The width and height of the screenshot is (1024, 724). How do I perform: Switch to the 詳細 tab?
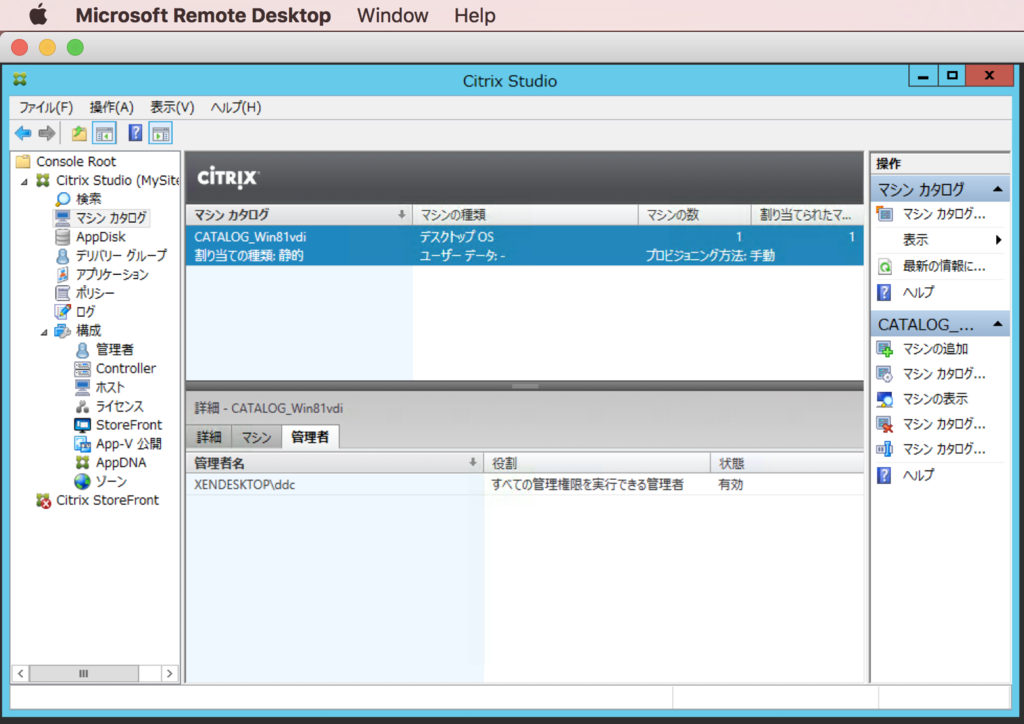(x=209, y=437)
